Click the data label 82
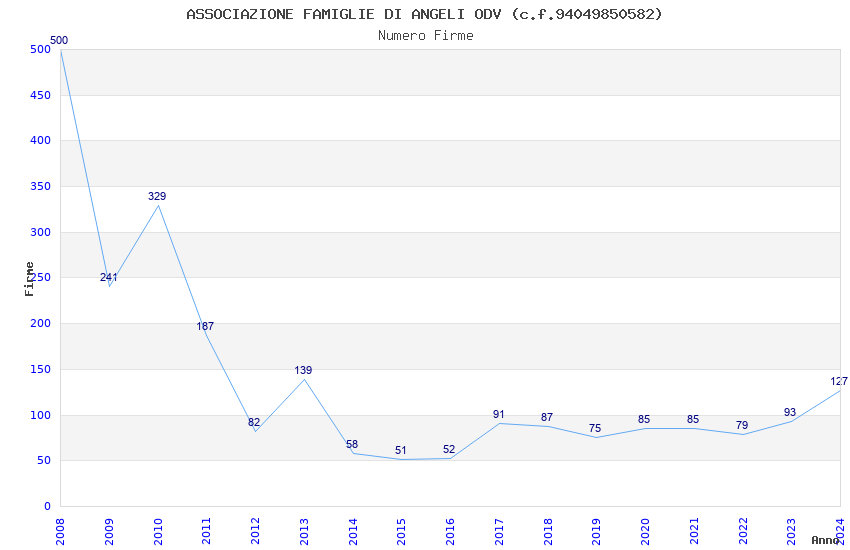850x550 pixels. [254, 422]
